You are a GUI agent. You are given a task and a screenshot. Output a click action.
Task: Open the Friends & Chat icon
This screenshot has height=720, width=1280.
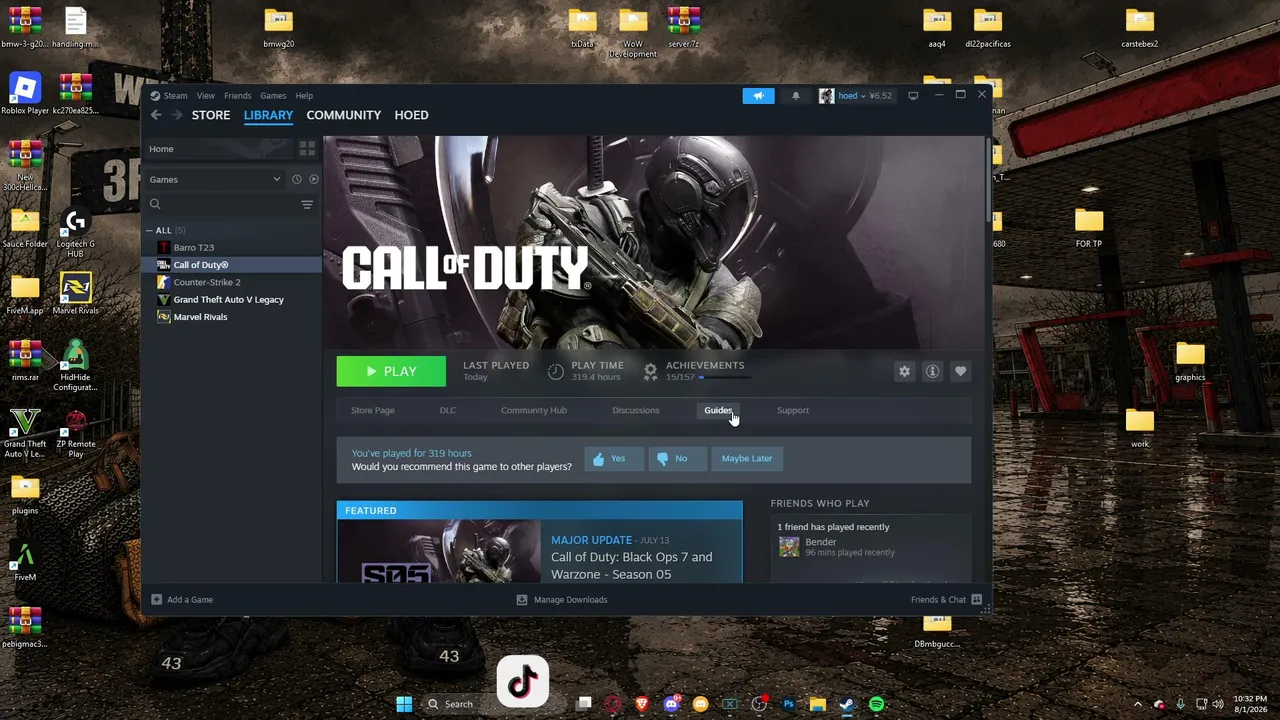pos(976,600)
